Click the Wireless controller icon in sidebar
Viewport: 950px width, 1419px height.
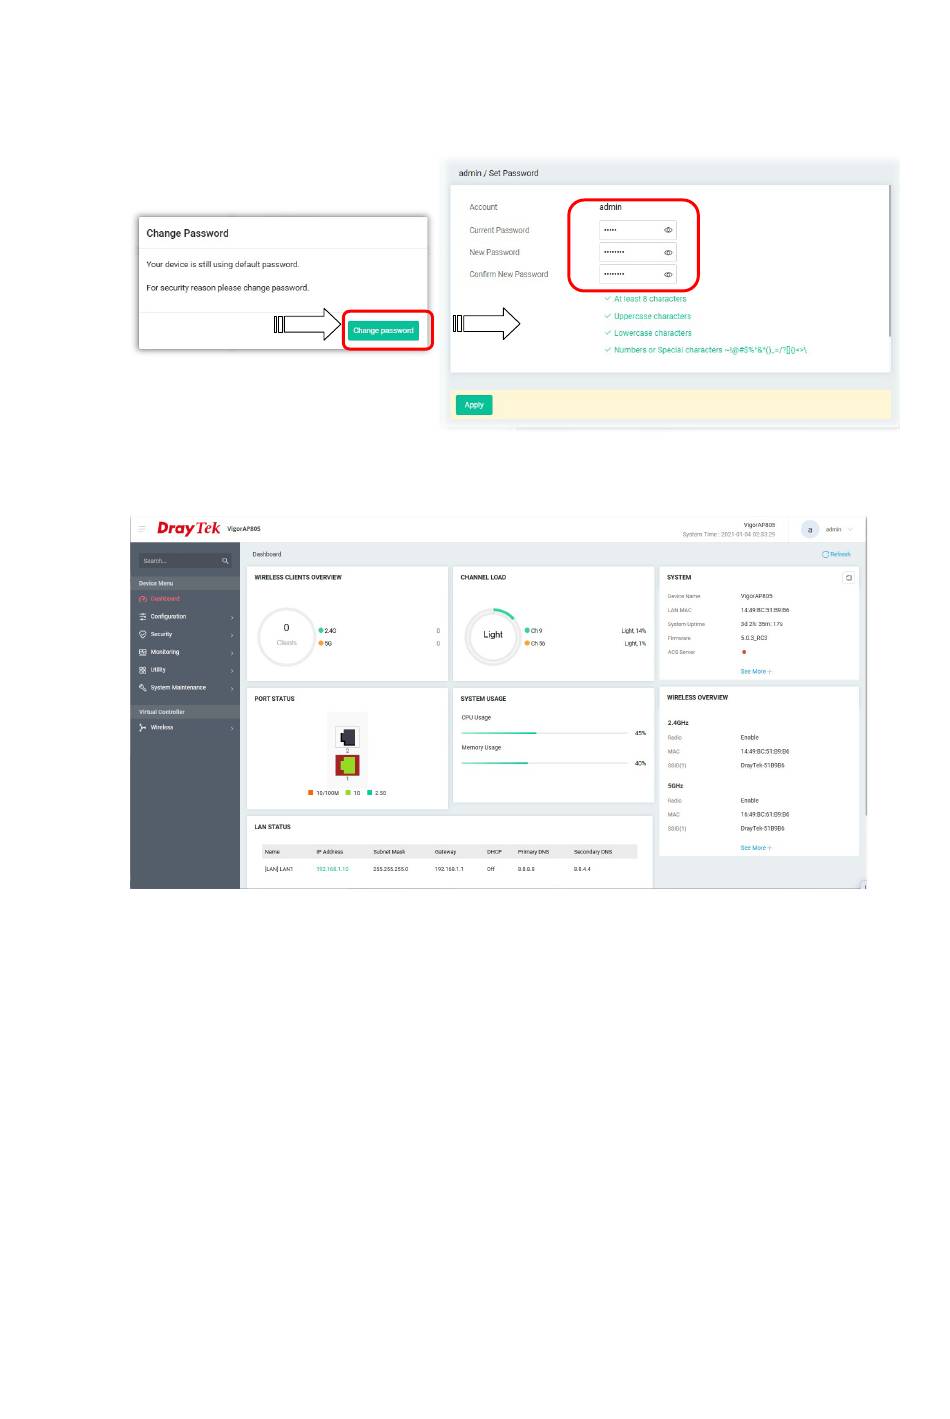click(143, 728)
